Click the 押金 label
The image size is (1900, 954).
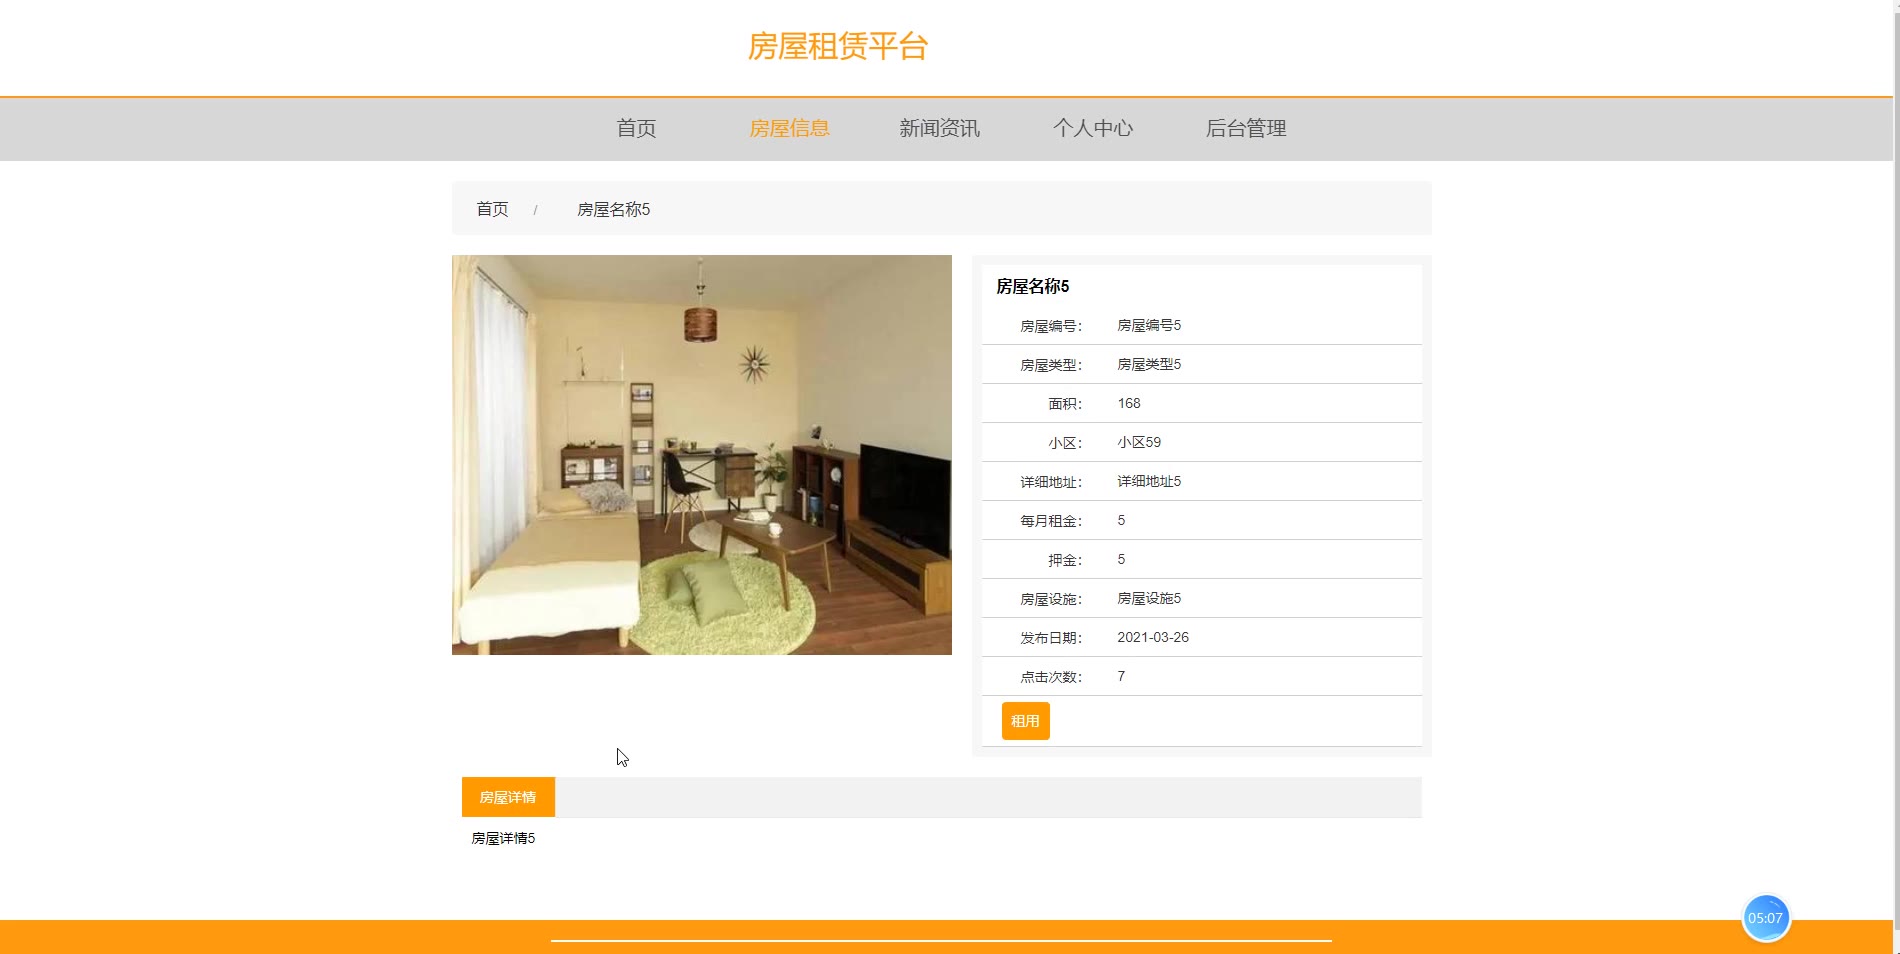1064,560
